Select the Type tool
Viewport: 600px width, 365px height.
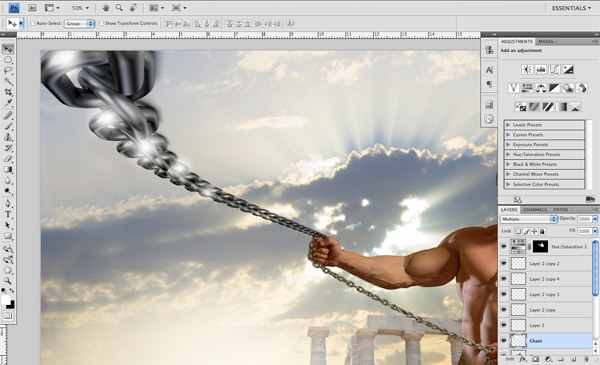point(8,214)
